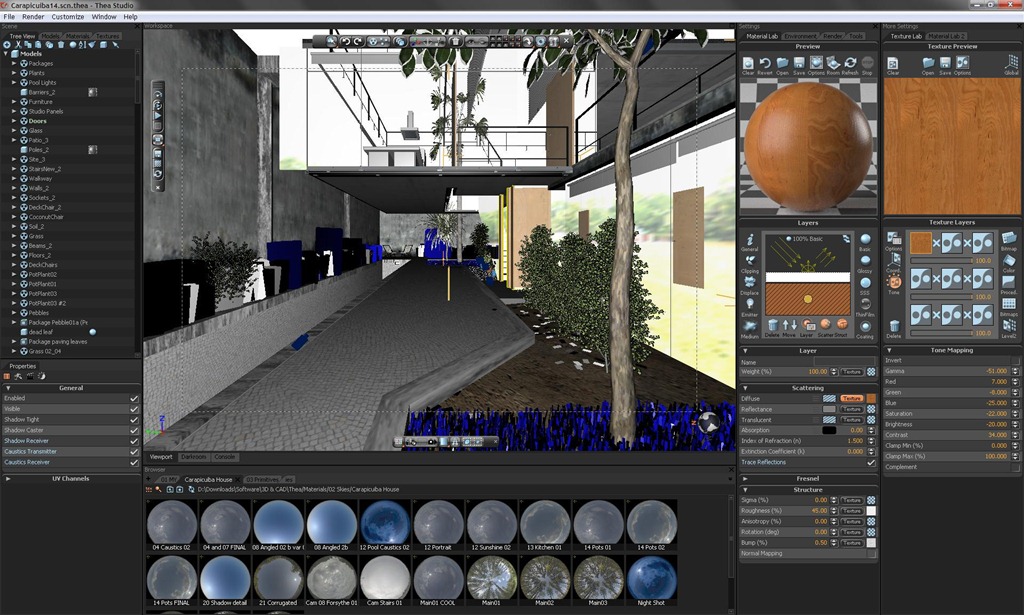The height and width of the screenshot is (615, 1024).
Task: Enable Trace Reflections in Scattering
Action: pyautogui.click(x=871, y=462)
